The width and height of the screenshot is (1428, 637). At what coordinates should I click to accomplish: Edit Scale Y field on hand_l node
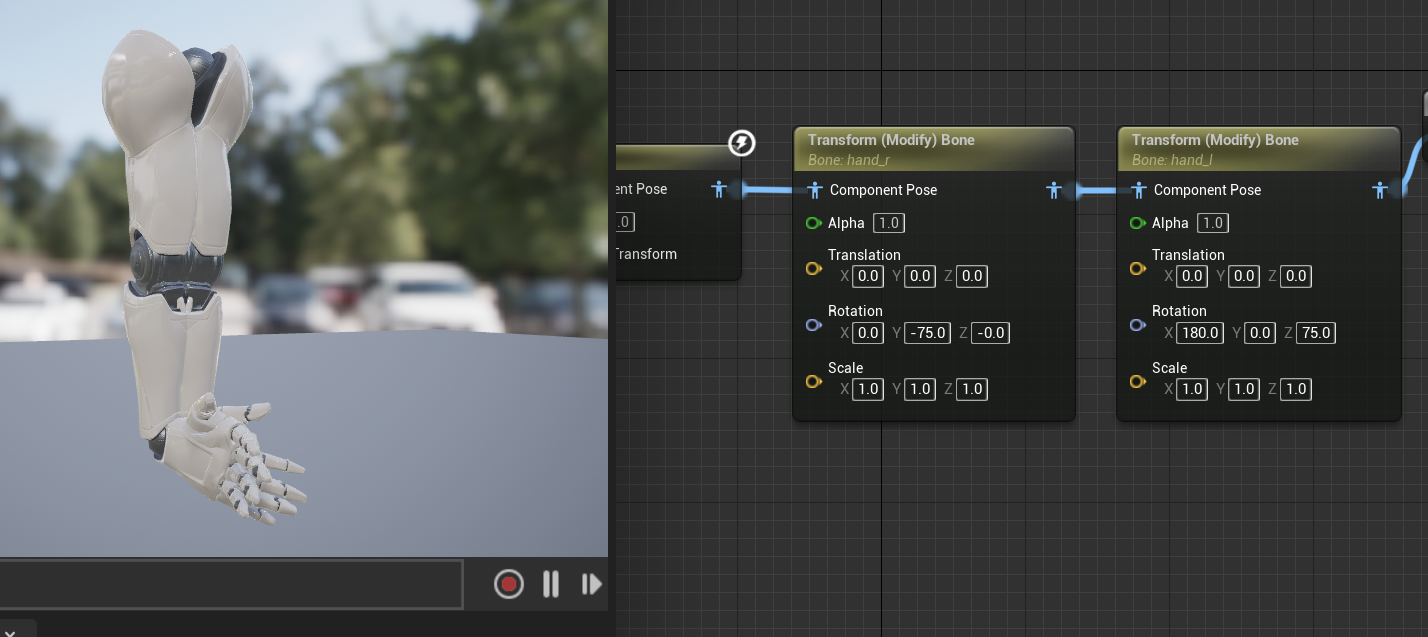coord(1244,389)
